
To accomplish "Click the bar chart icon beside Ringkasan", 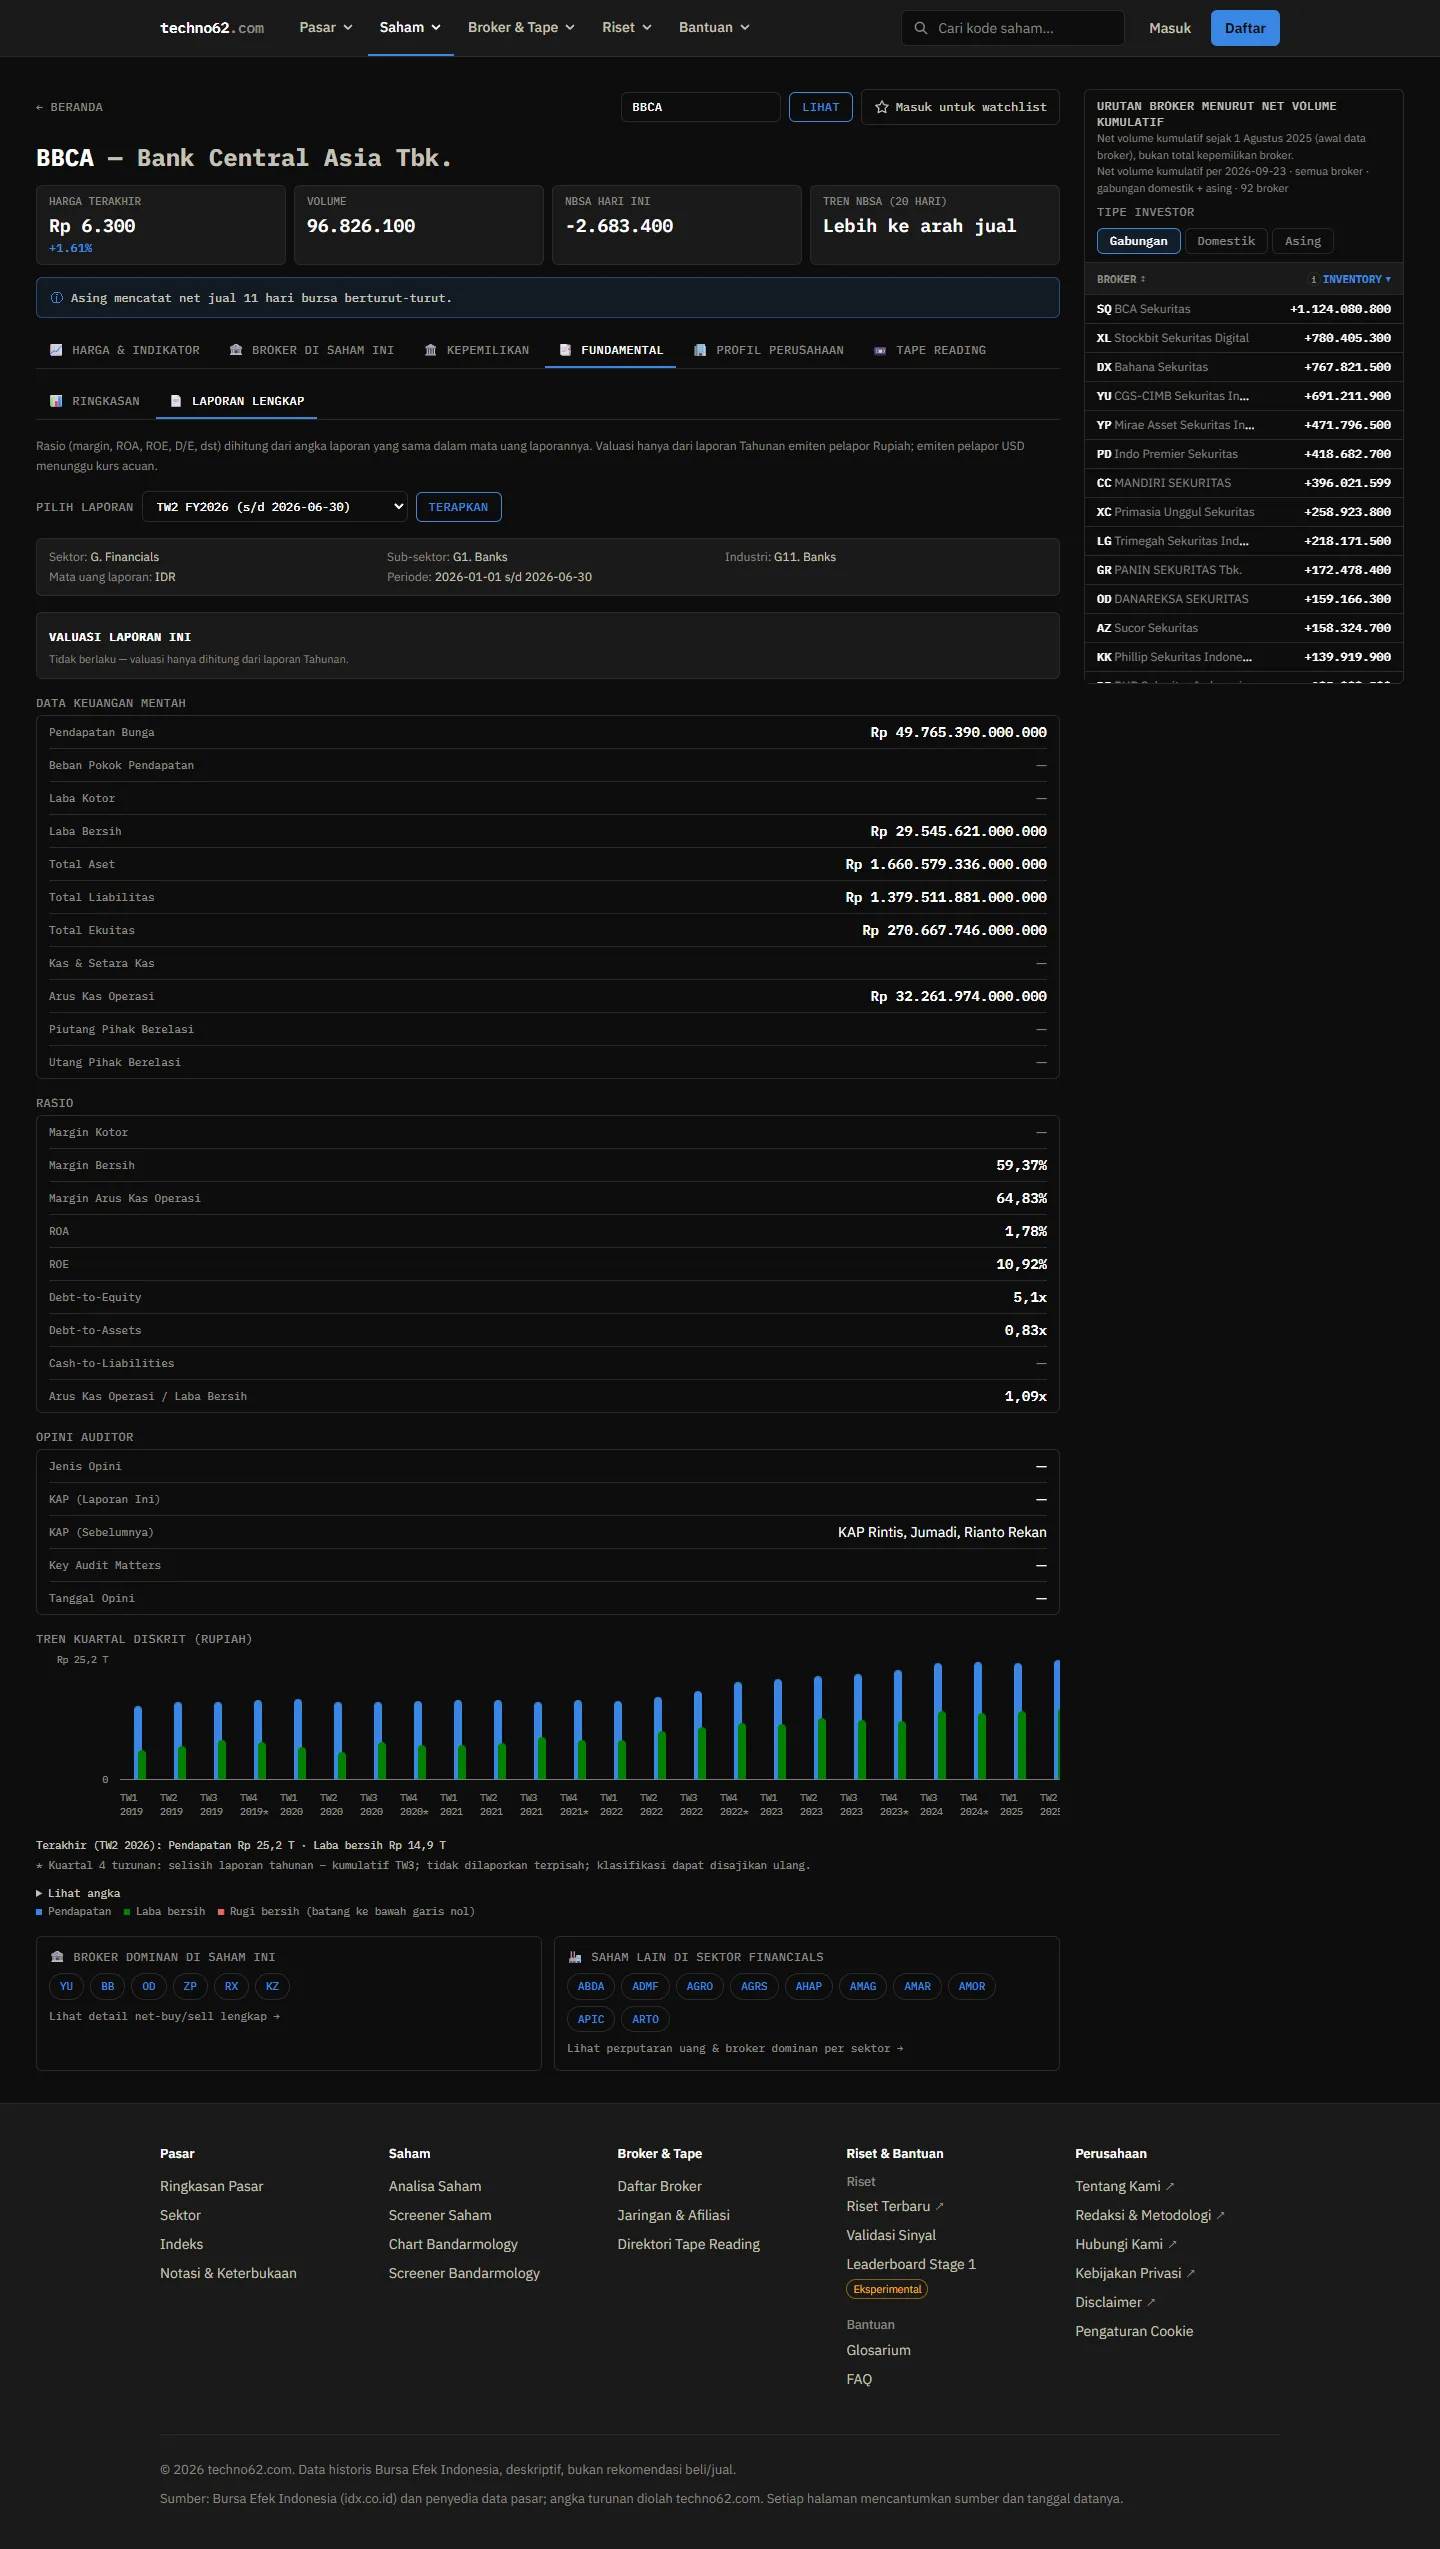I will (x=56, y=401).
